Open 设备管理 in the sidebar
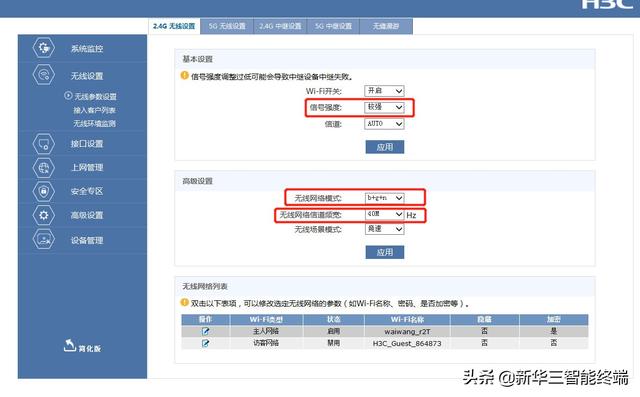Viewport: 640px width, 397px height. 87,240
